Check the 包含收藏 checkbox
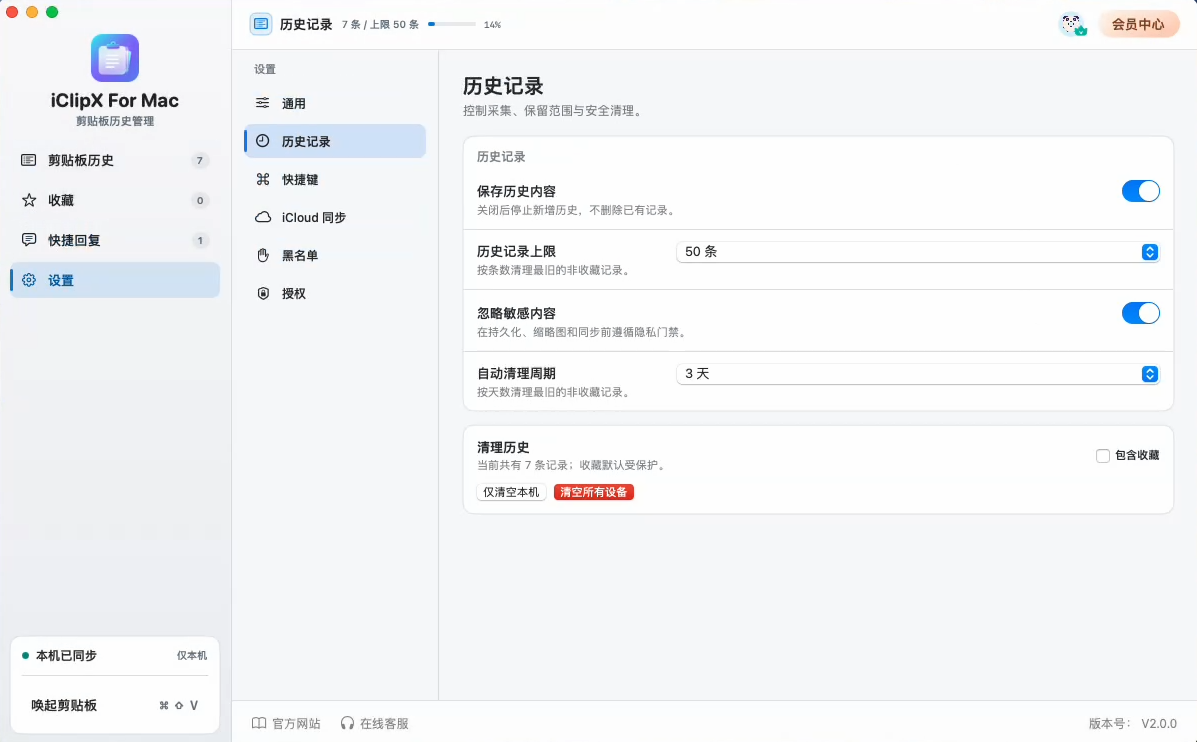 point(1102,456)
